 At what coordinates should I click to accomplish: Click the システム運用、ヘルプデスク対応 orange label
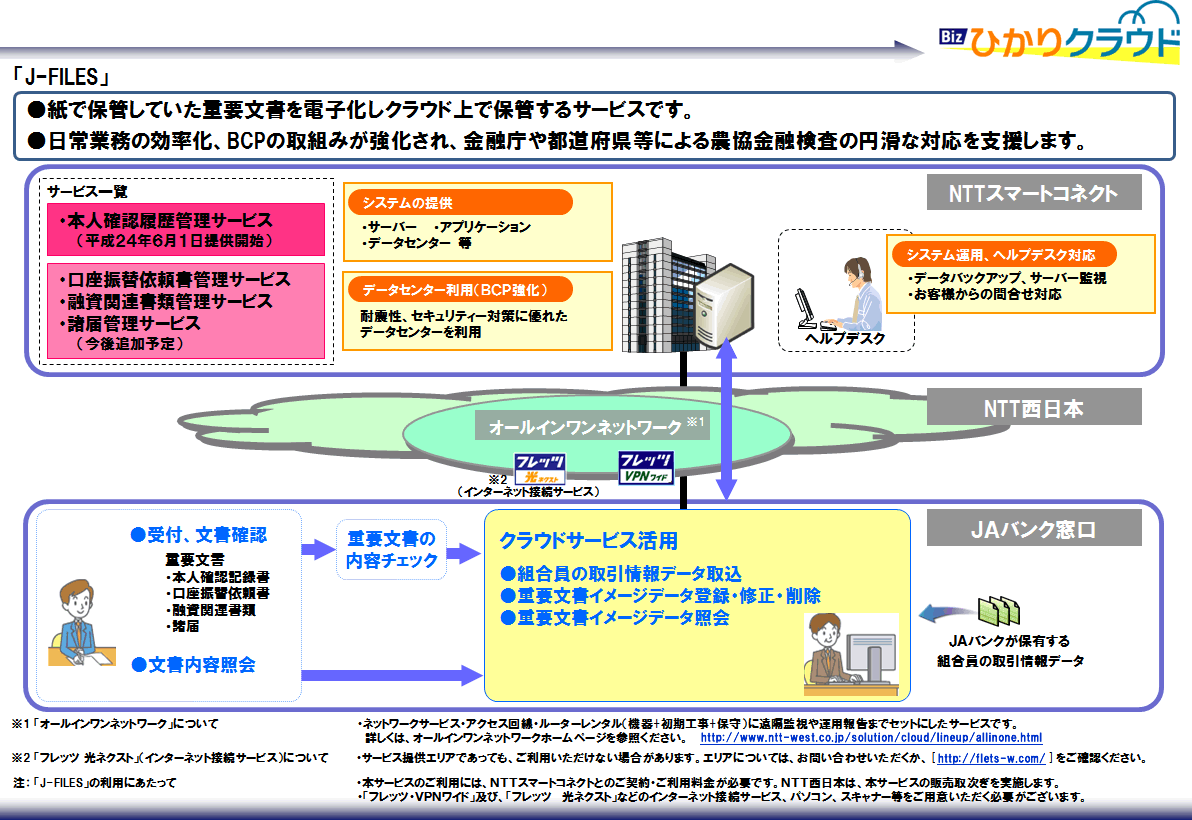[x=1003, y=255]
